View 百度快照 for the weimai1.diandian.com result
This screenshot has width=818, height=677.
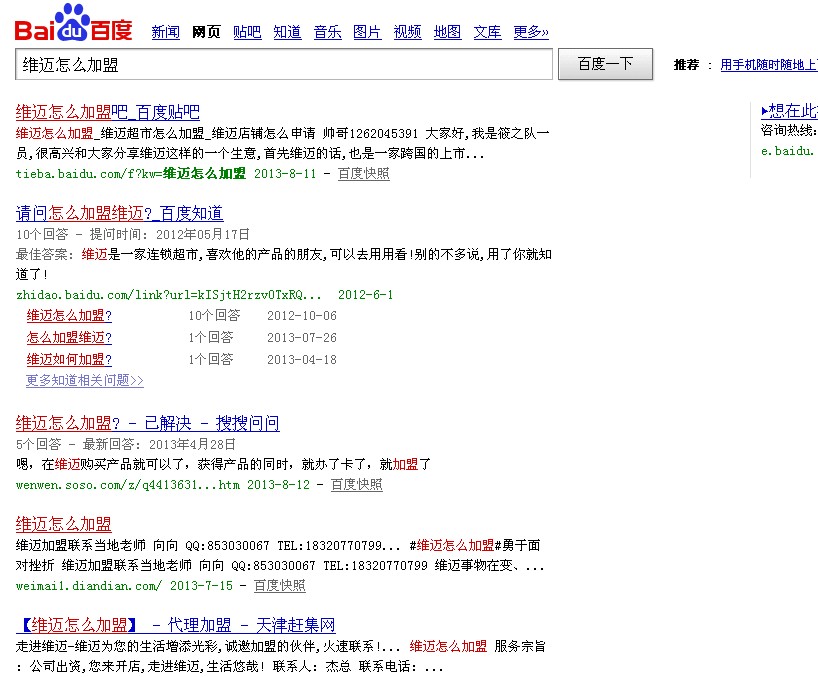pos(280,586)
